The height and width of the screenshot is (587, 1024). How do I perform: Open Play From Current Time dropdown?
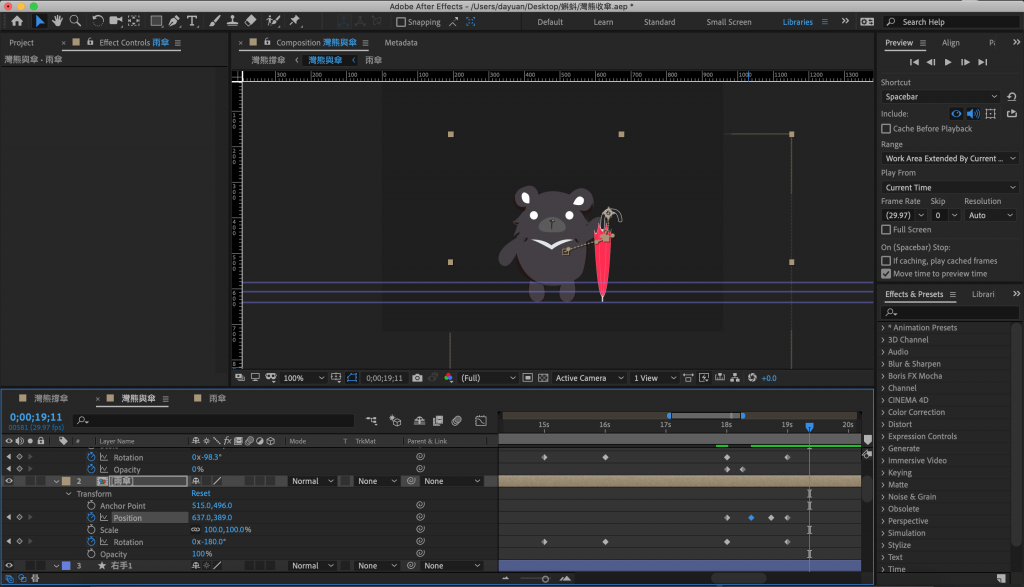point(949,187)
